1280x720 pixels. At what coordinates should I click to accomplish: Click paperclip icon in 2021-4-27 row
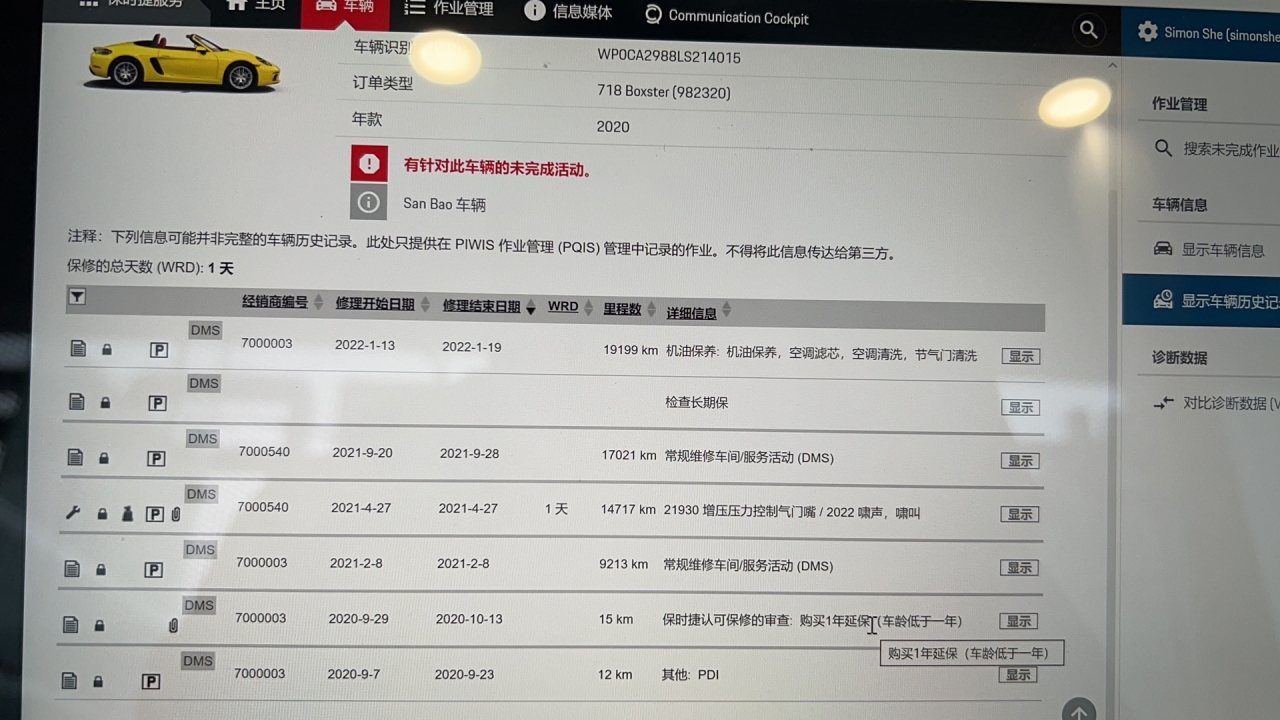176,515
